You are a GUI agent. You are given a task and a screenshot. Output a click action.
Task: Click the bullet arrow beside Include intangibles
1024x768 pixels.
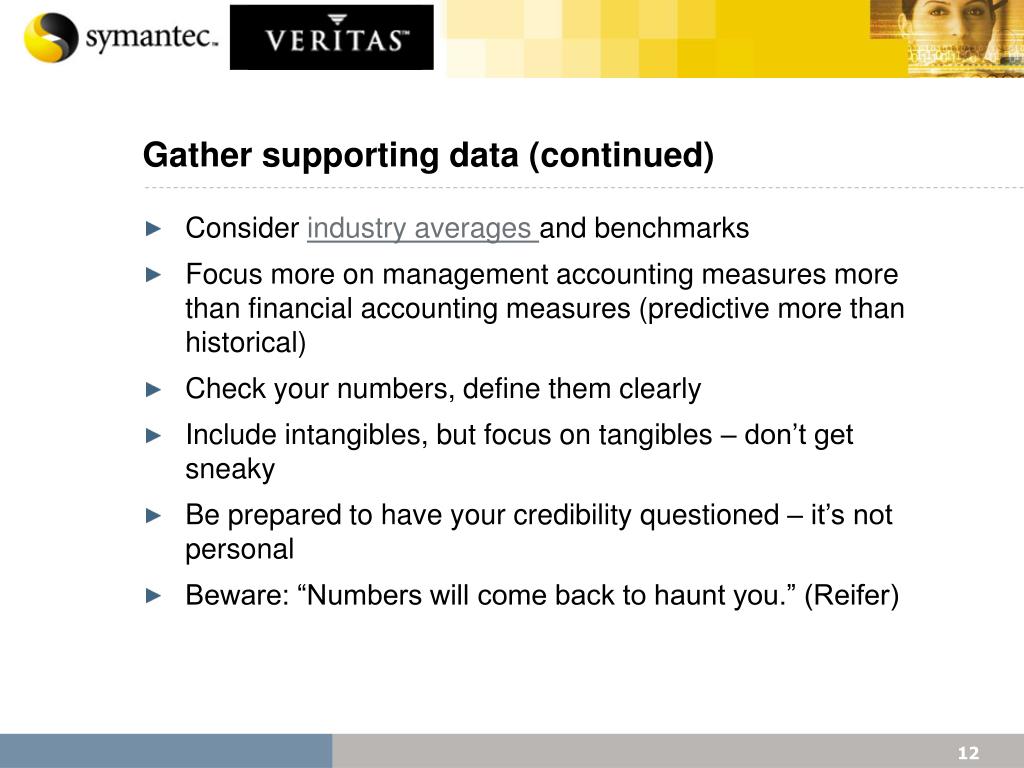[x=153, y=436]
